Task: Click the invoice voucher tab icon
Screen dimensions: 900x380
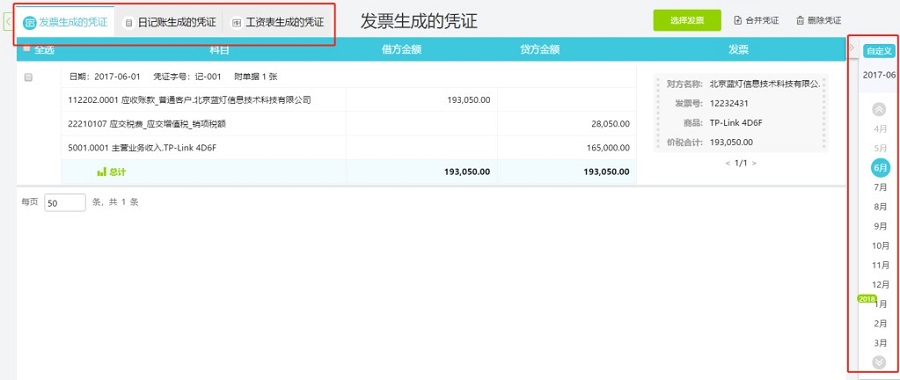Action: pyautogui.click(x=30, y=23)
